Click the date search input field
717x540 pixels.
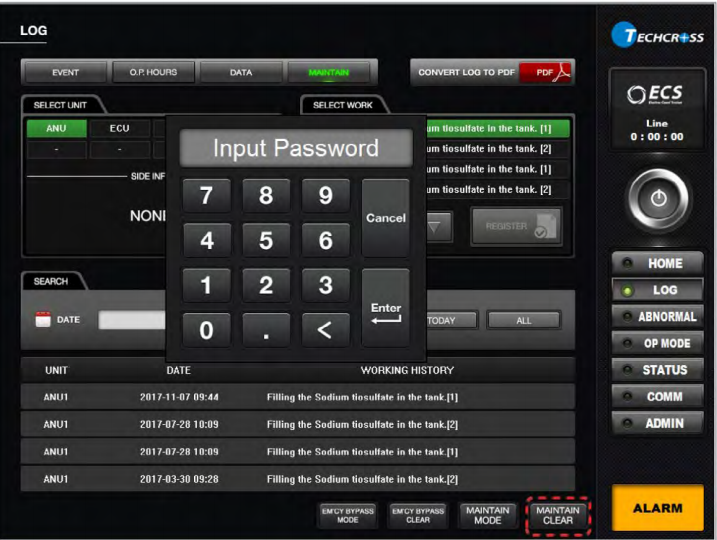[x=132, y=320]
